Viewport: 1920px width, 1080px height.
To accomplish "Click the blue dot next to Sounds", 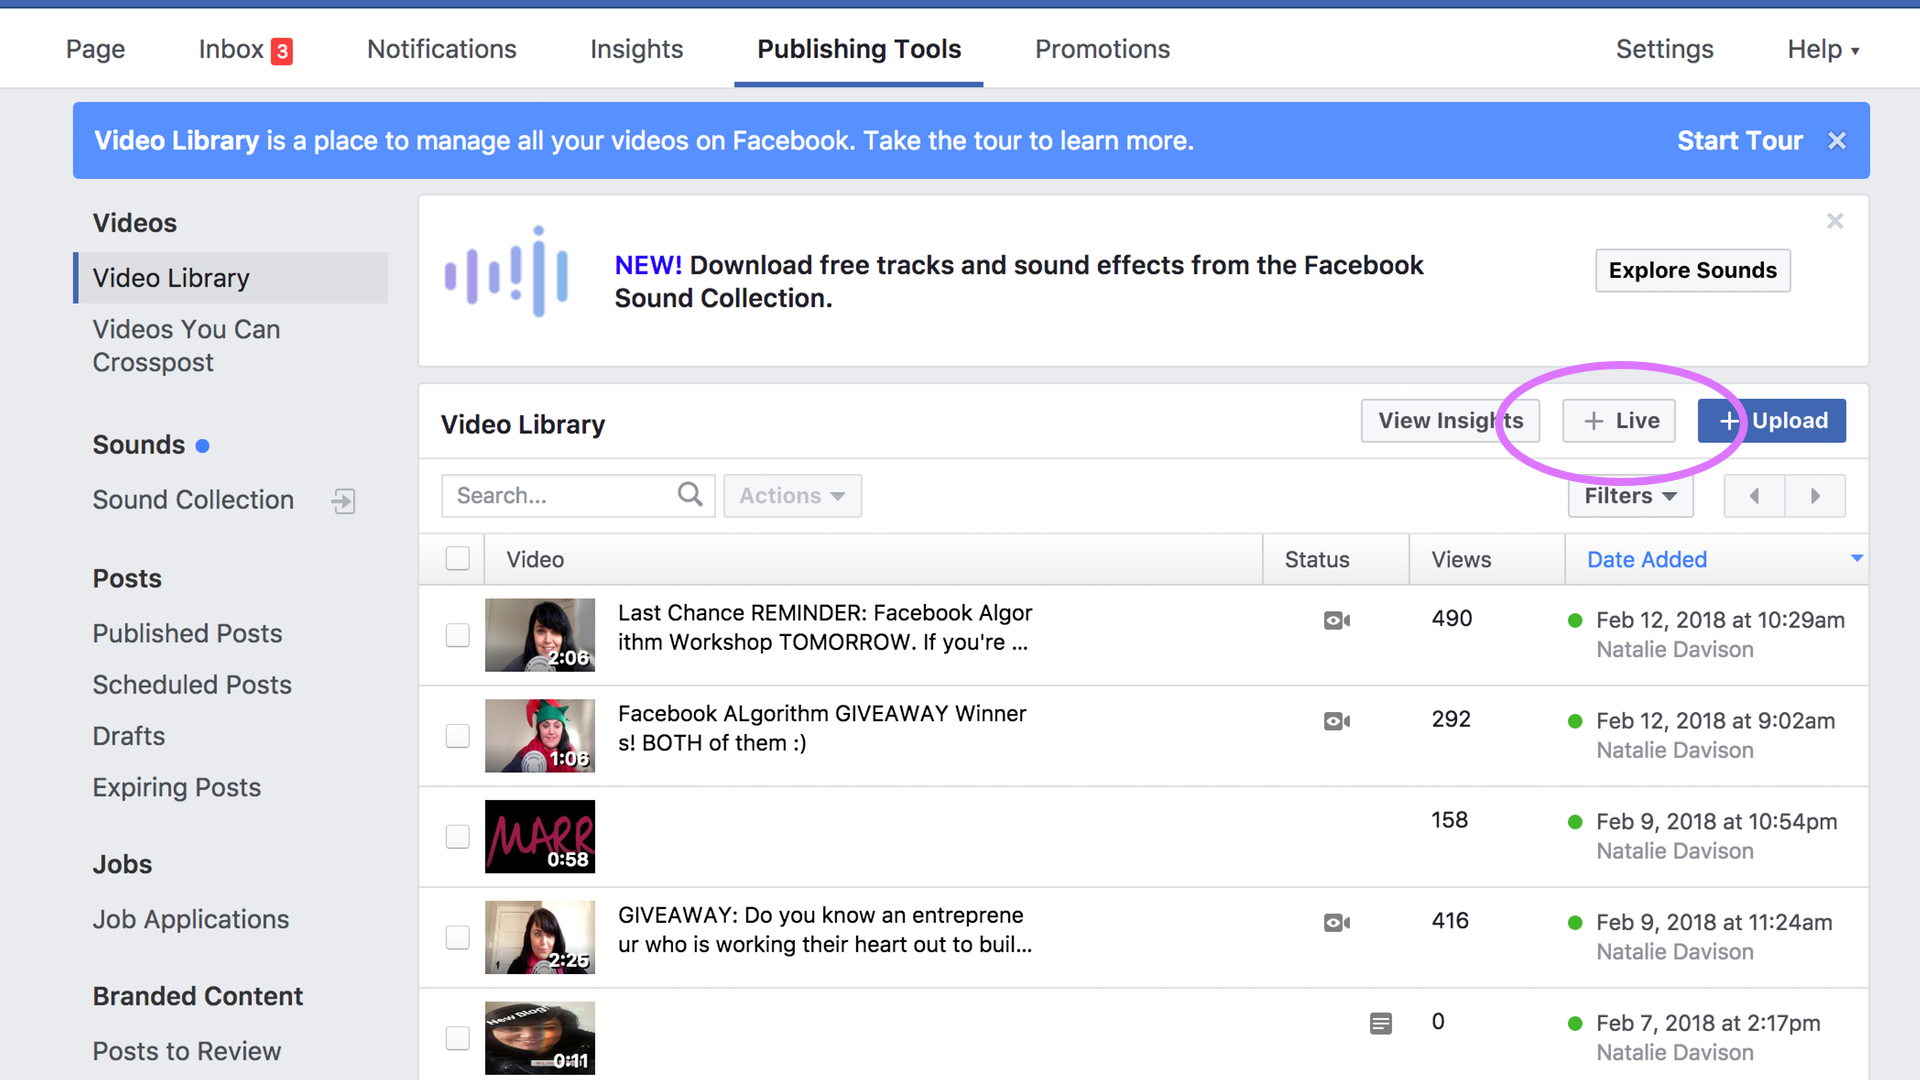I will pyautogui.click(x=202, y=446).
